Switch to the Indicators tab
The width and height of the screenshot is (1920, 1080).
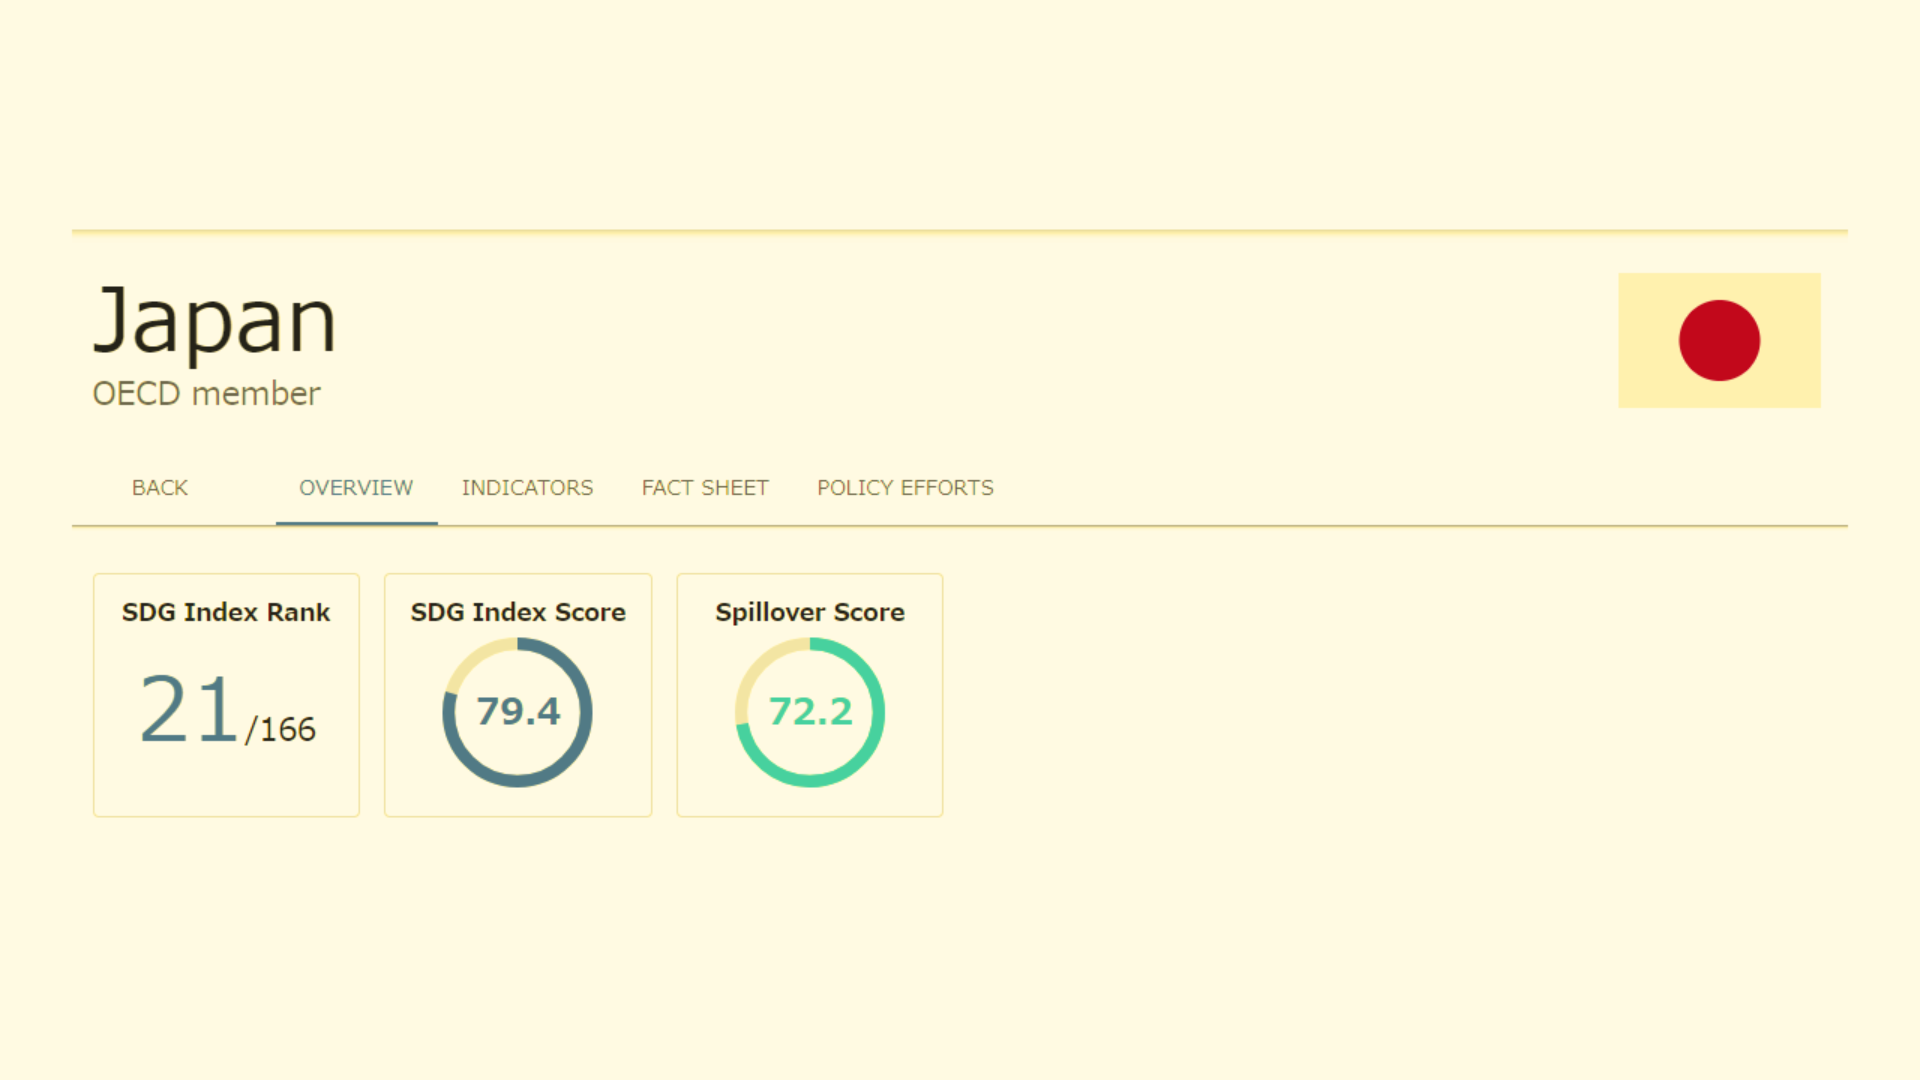527,488
